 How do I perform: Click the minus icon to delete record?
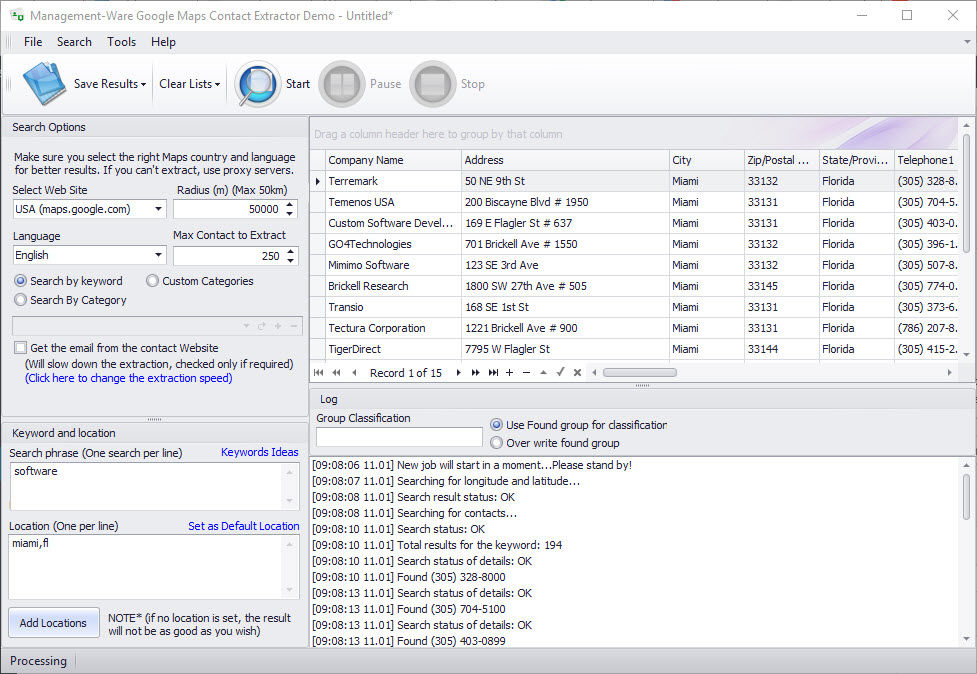click(527, 373)
